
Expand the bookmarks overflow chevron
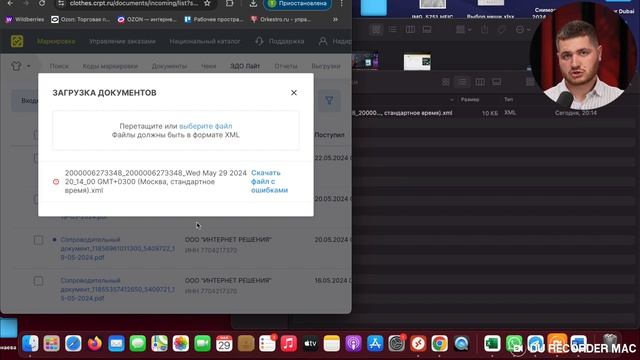335,19
